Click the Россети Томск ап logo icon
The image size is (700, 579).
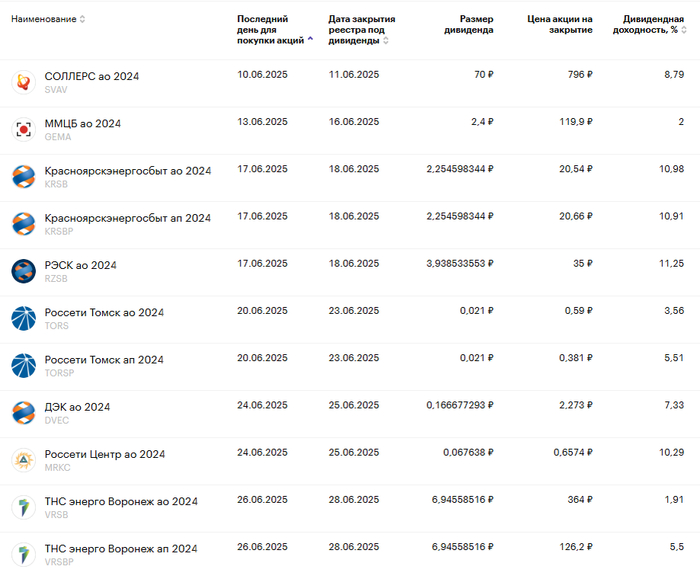click(23, 365)
